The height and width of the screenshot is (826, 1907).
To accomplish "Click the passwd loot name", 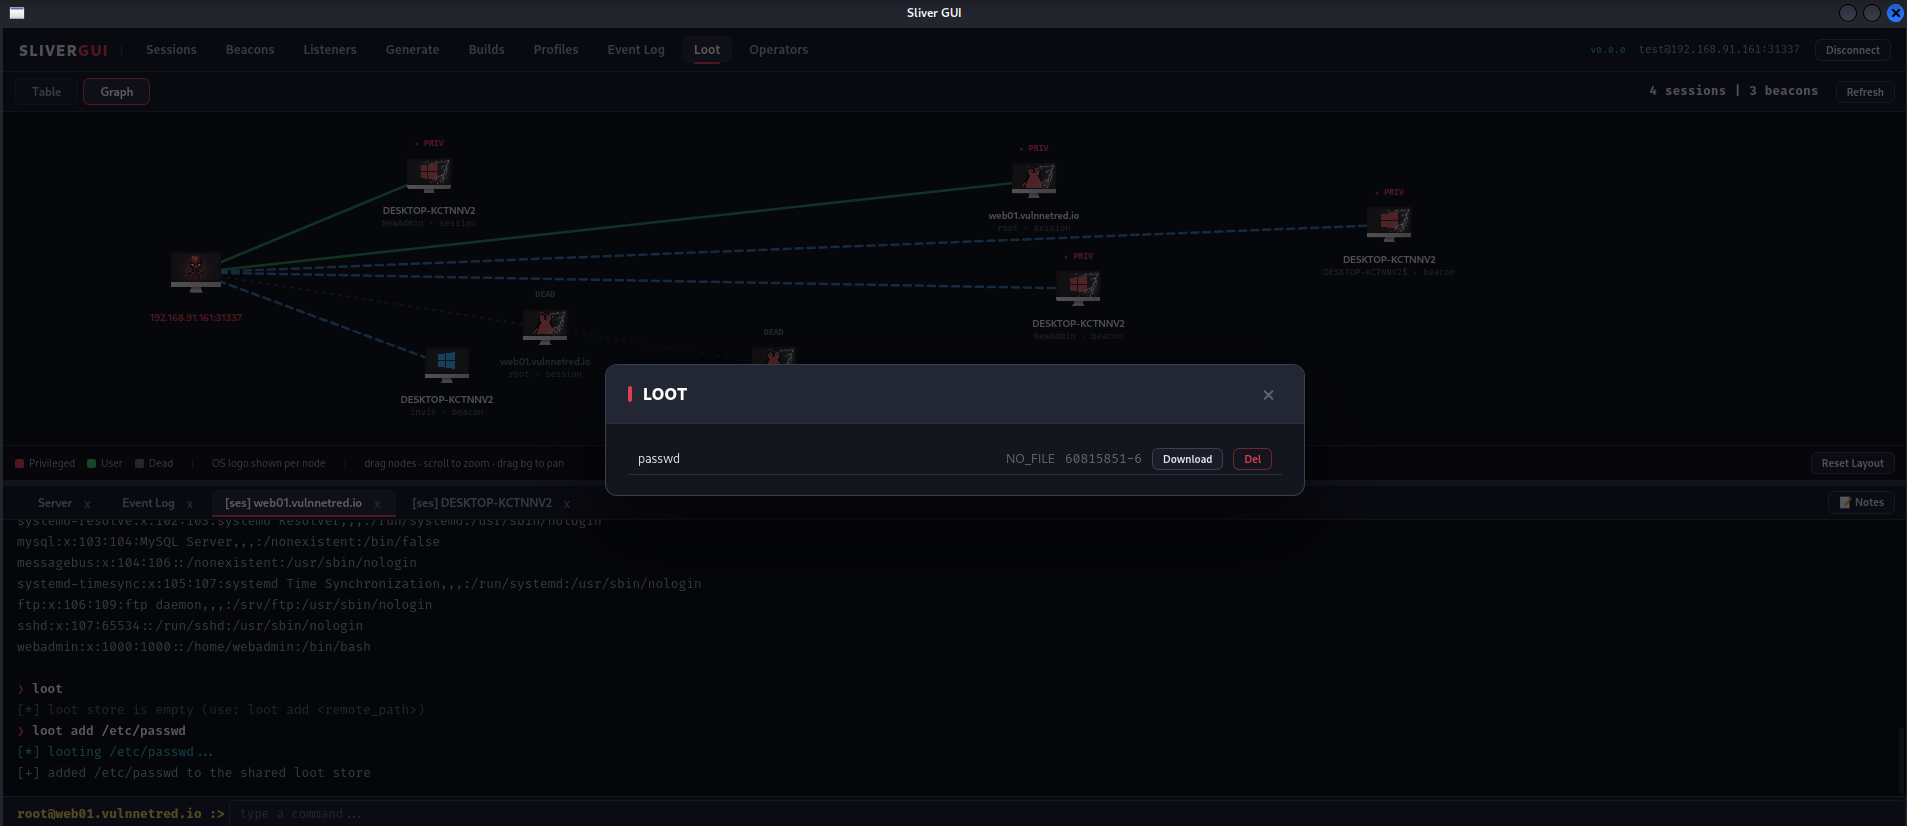I will [659, 459].
